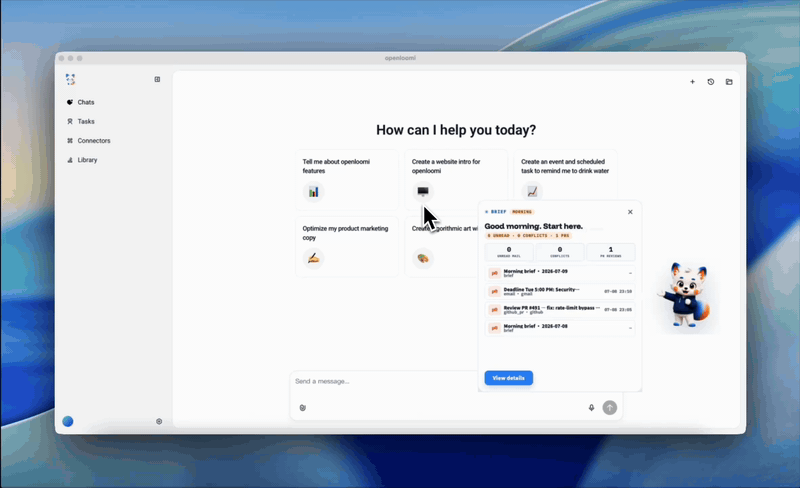Click the fox mascot character
The height and width of the screenshot is (488, 800).
[686, 295]
